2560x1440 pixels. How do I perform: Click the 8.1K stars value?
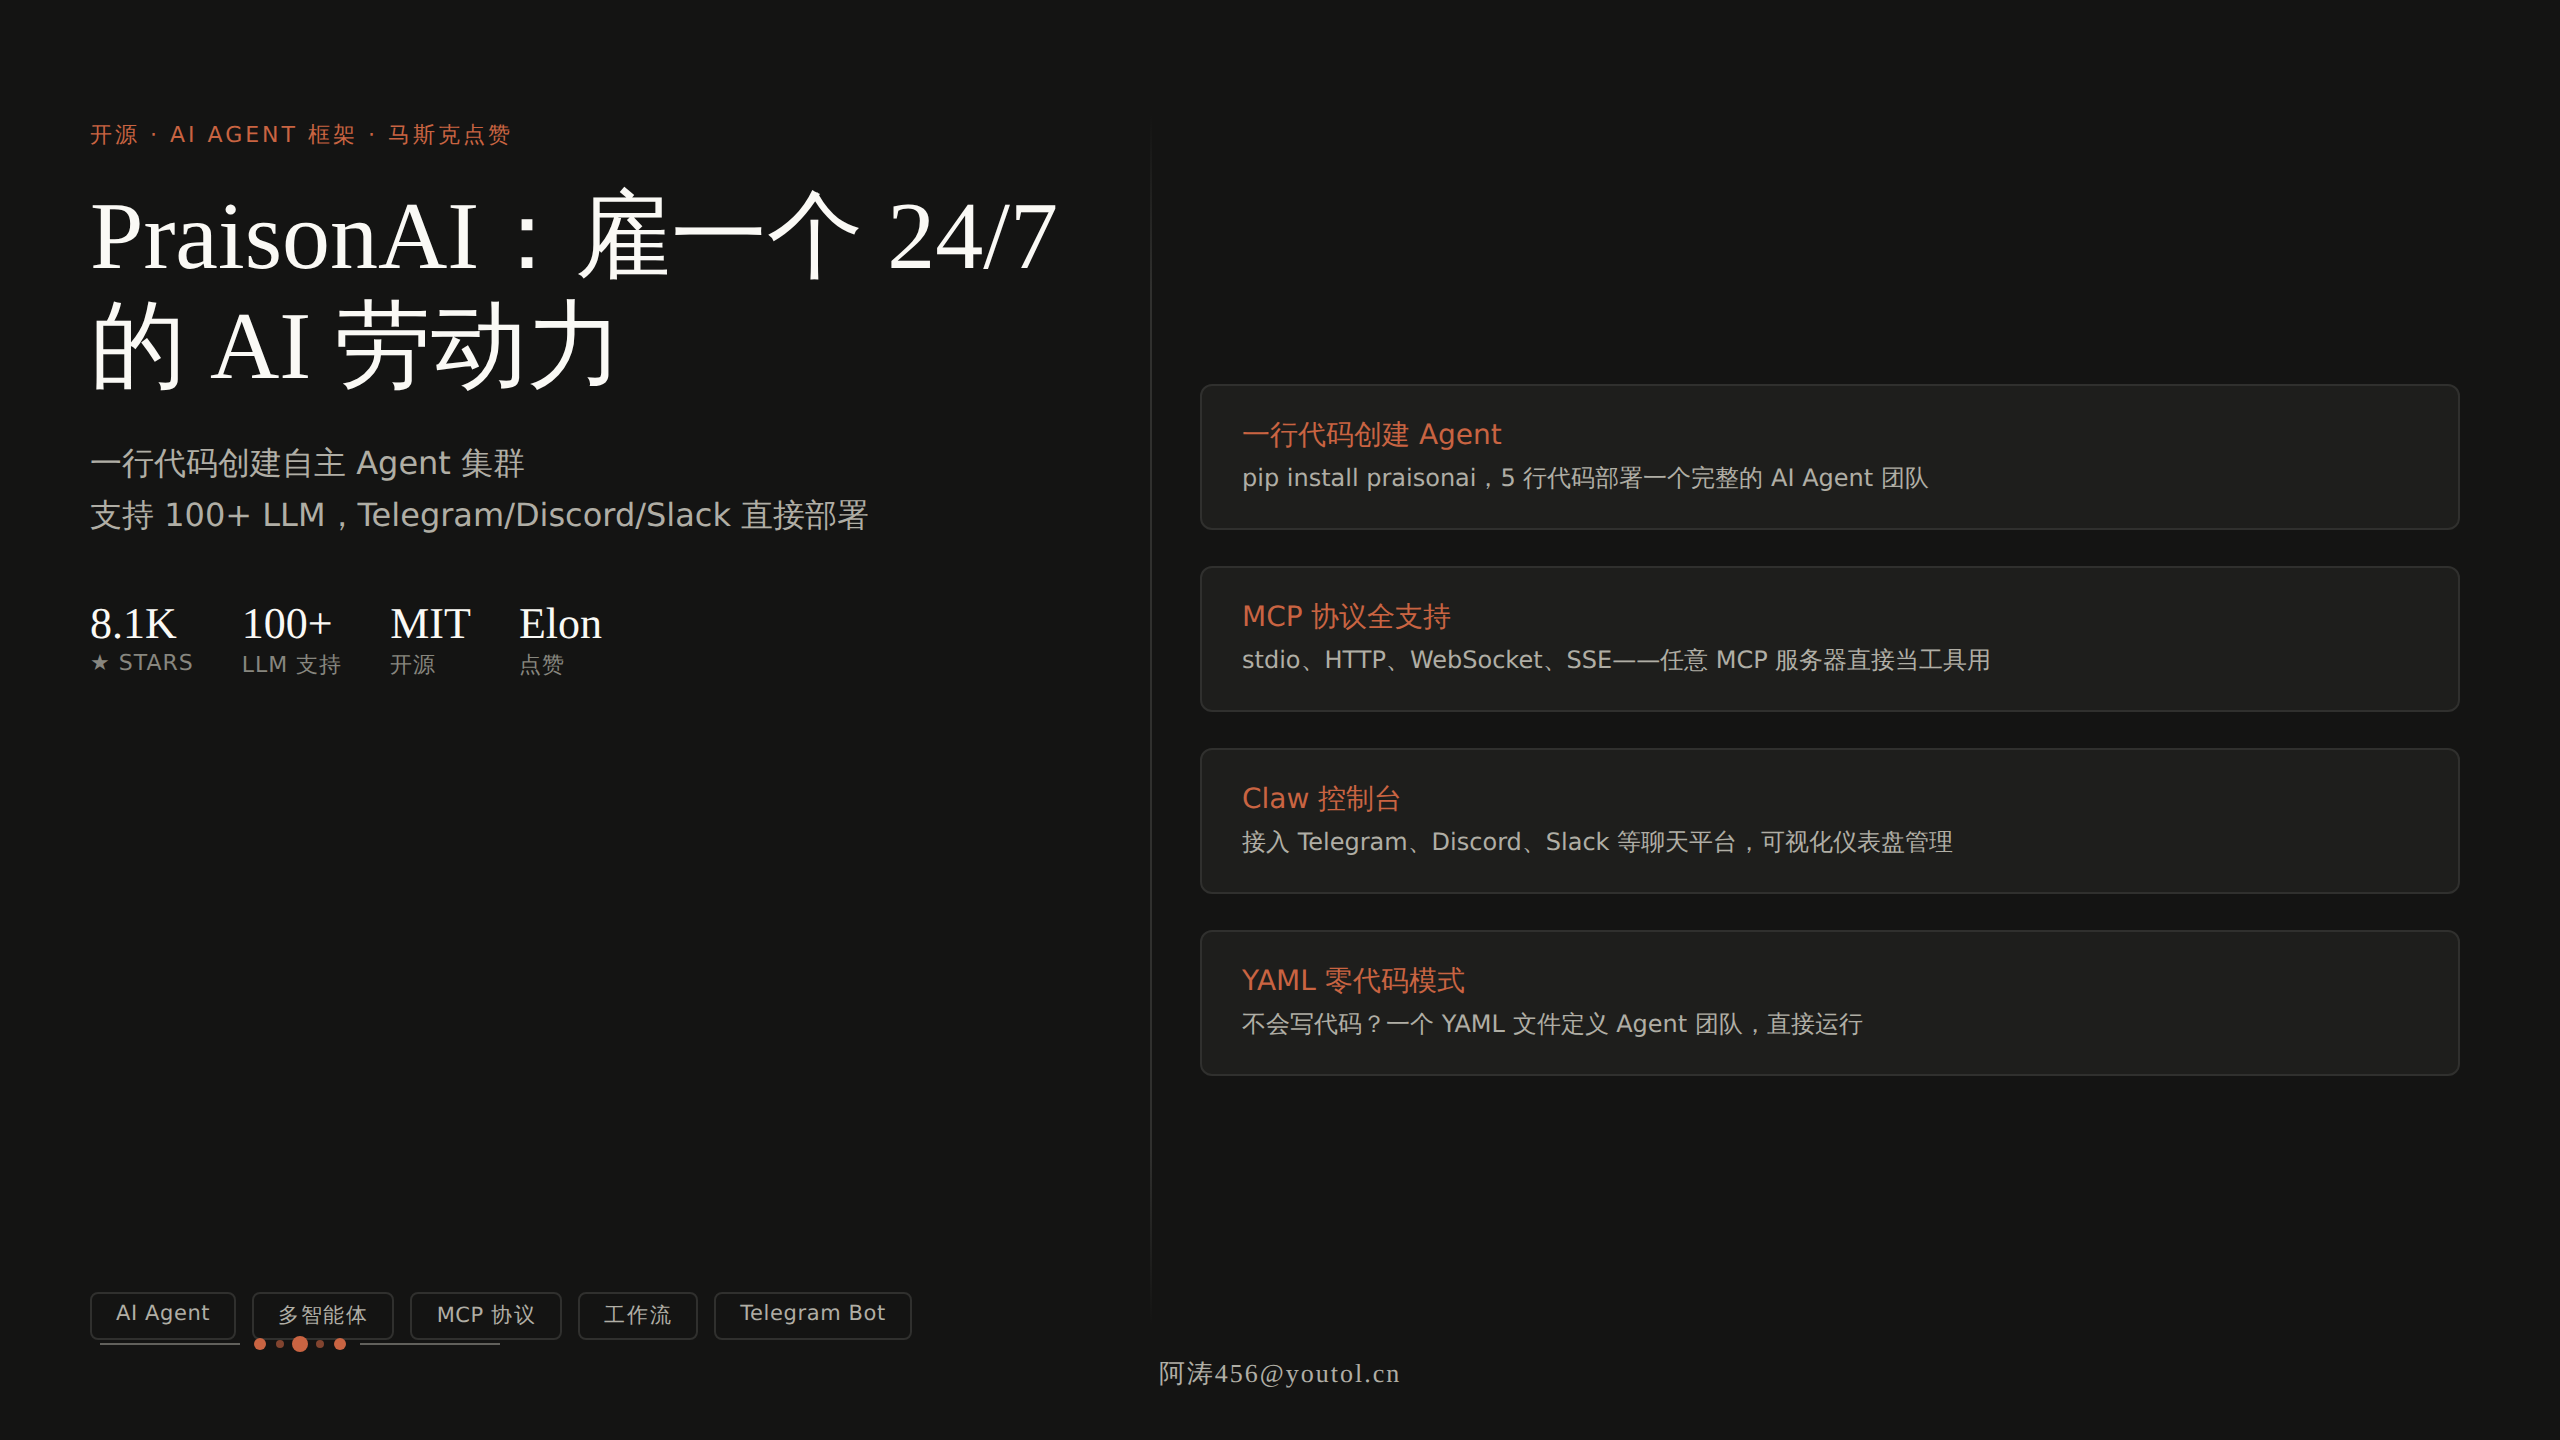tap(133, 624)
